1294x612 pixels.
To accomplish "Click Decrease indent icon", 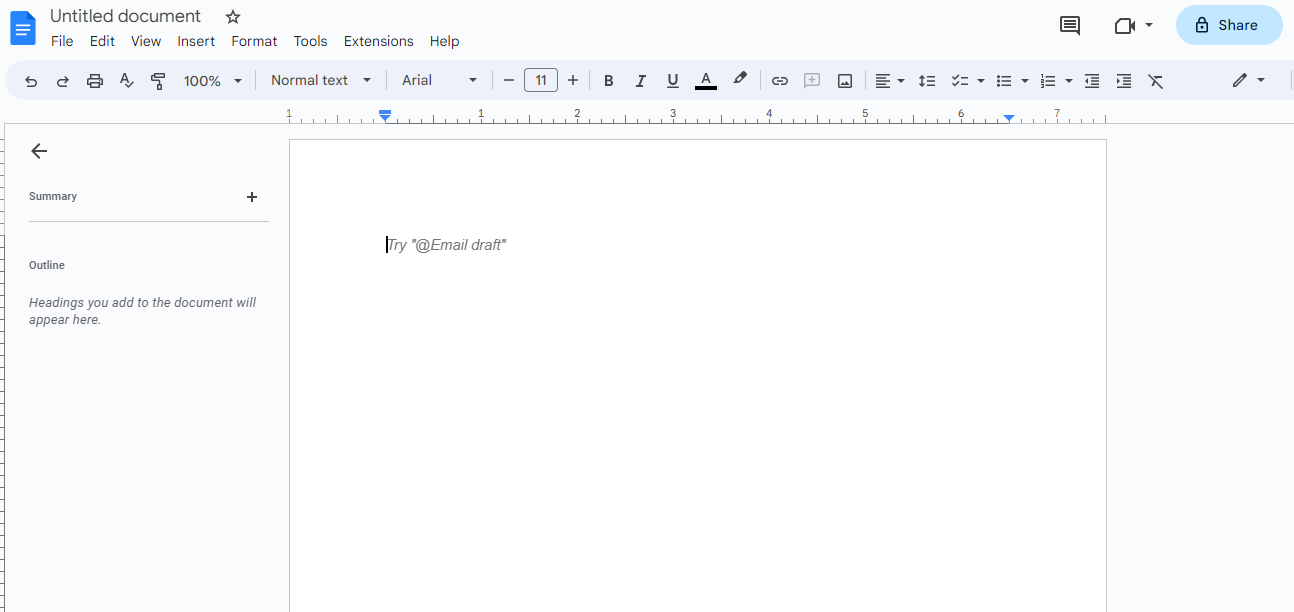I will click(x=1092, y=81).
